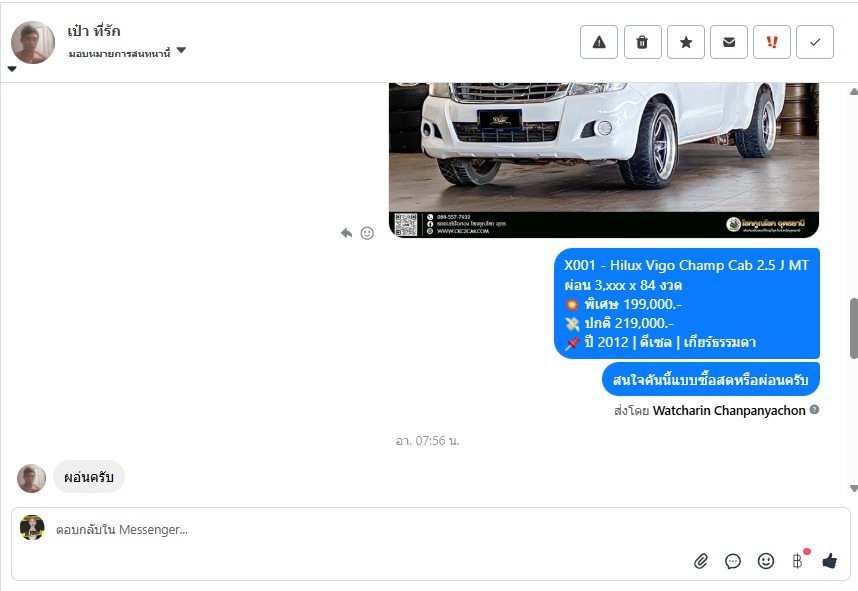Star this conversation to follow up

(686, 42)
